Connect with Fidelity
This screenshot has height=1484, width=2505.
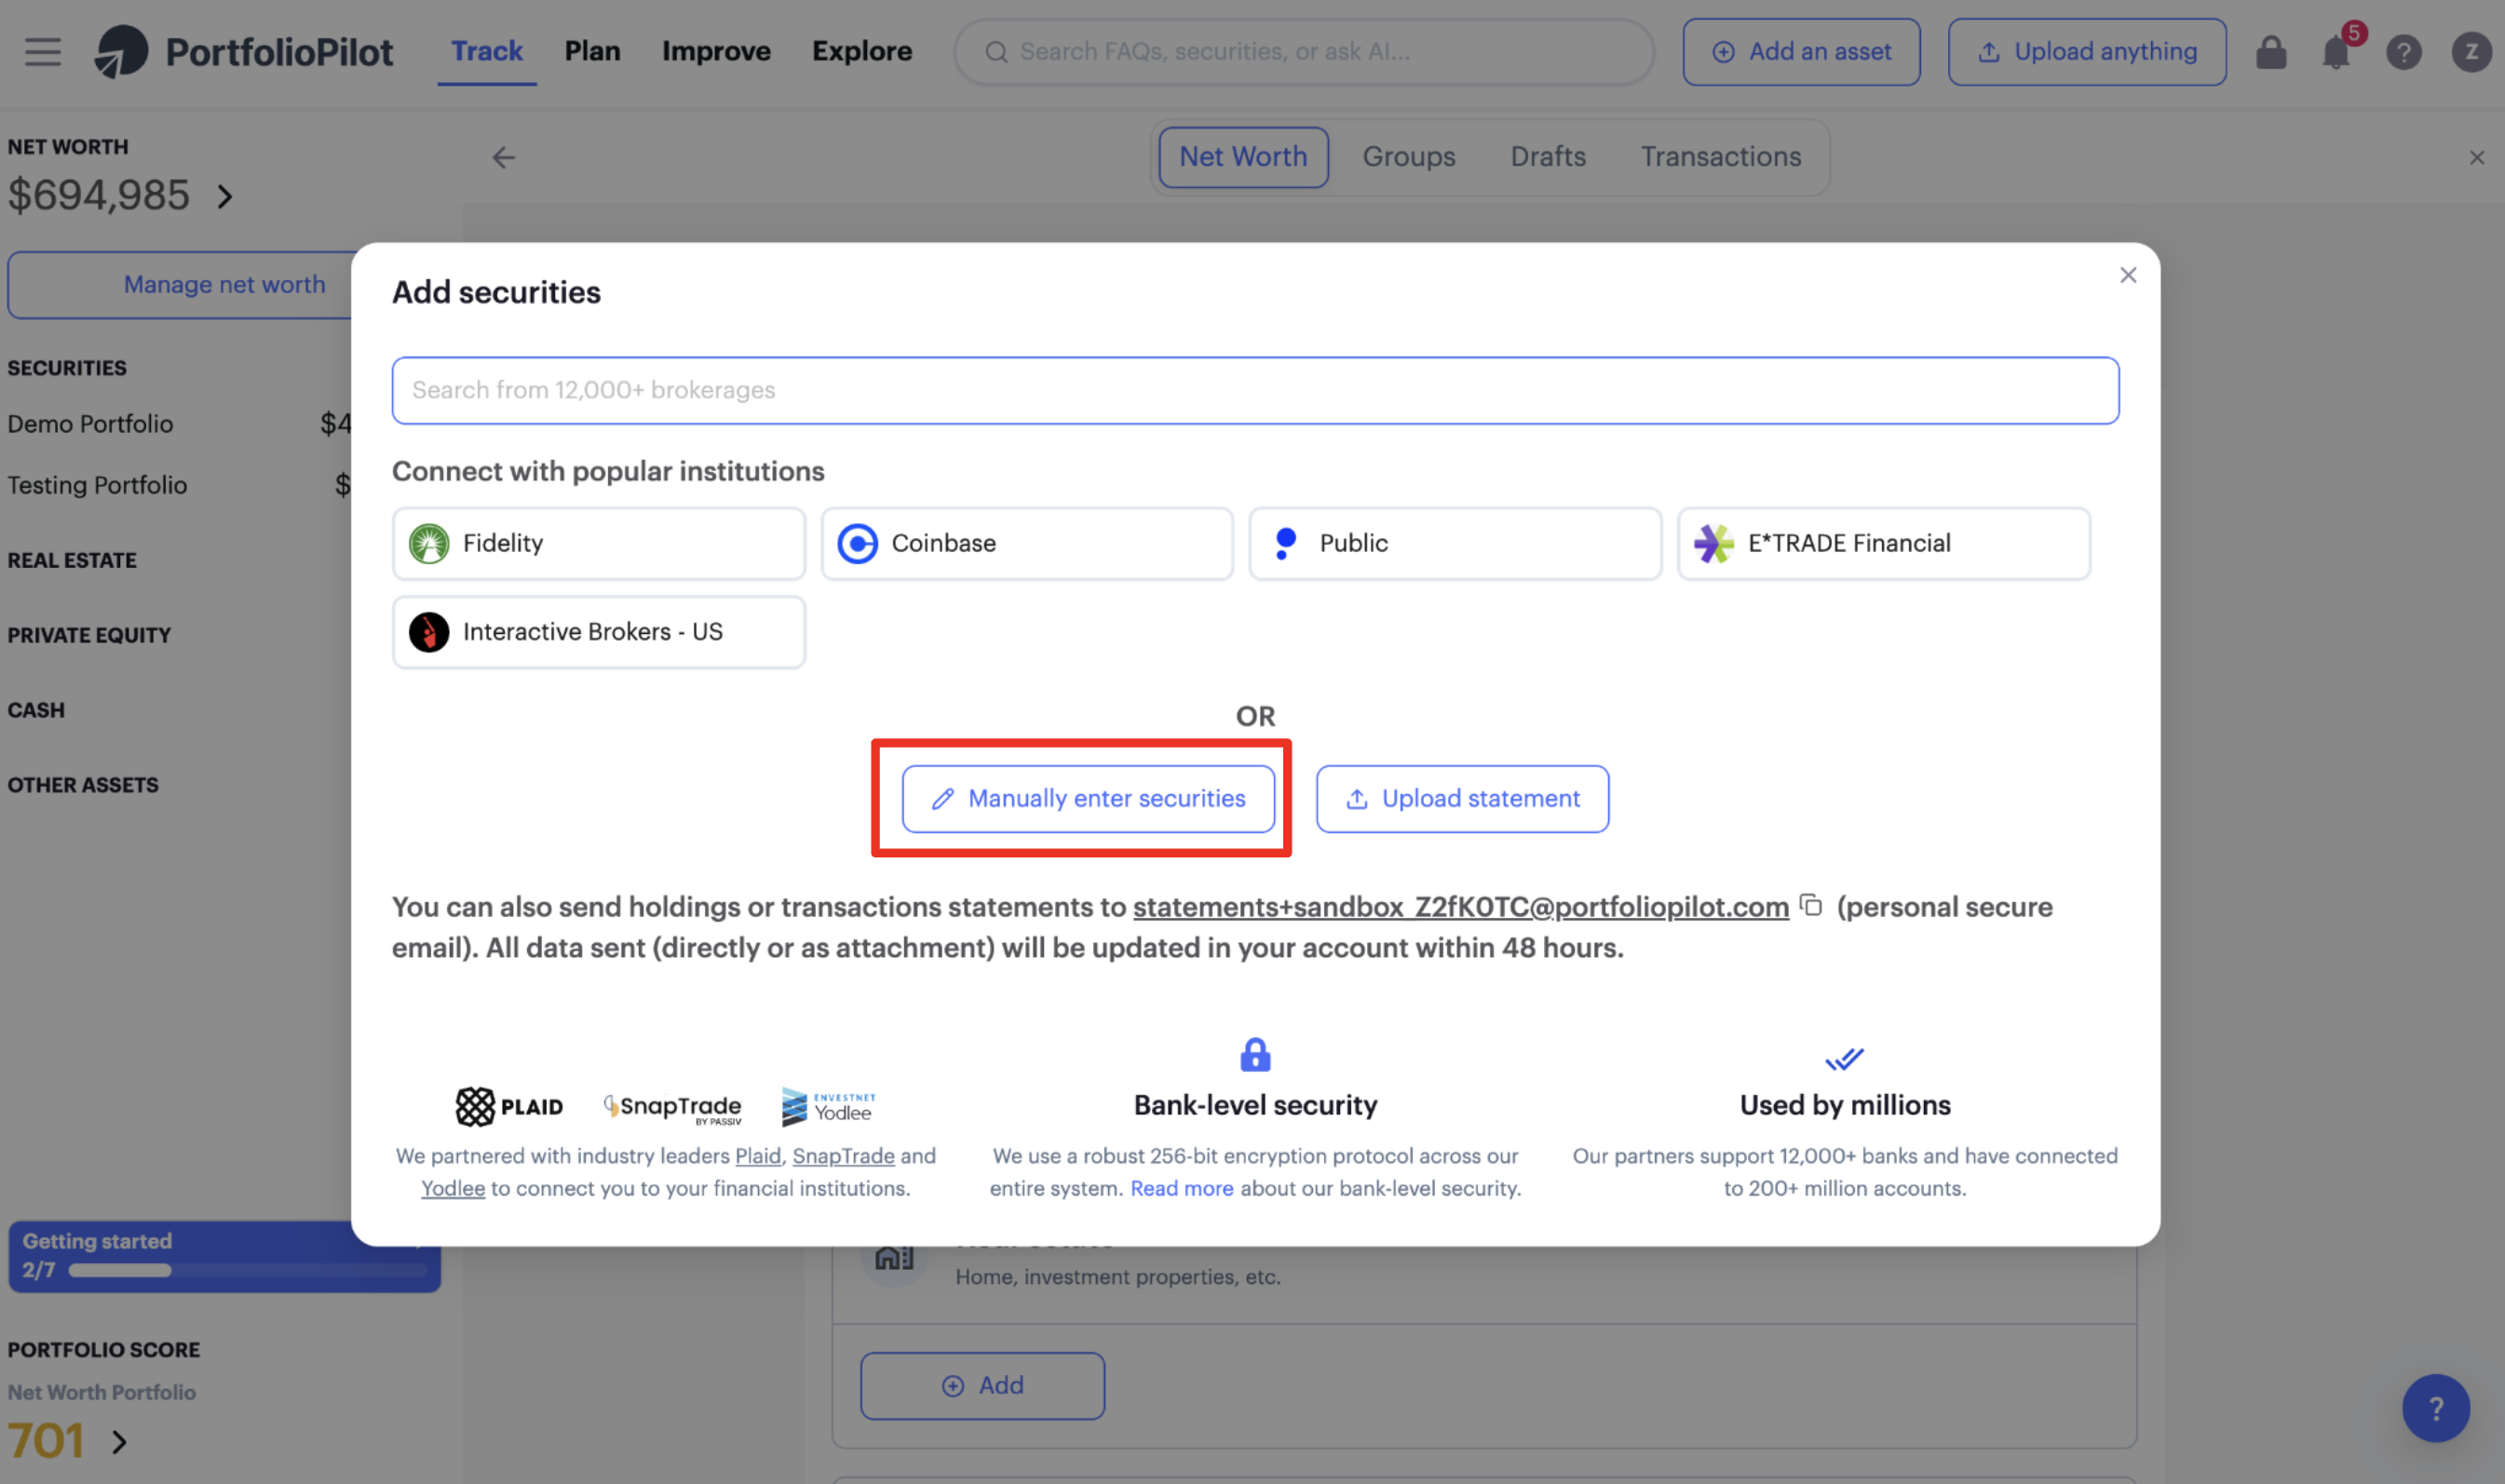tap(599, 543)
